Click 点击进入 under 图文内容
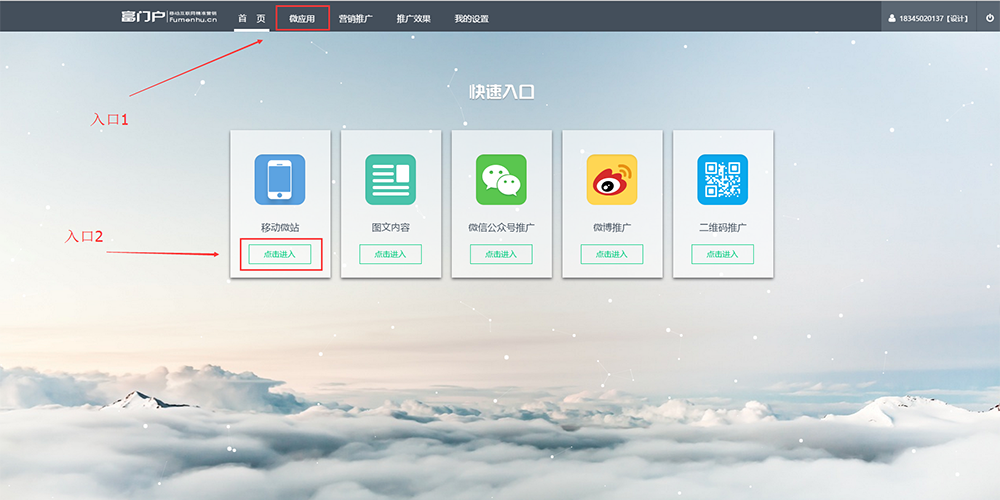The image size is (1000, 500). [x=390, y=254]
